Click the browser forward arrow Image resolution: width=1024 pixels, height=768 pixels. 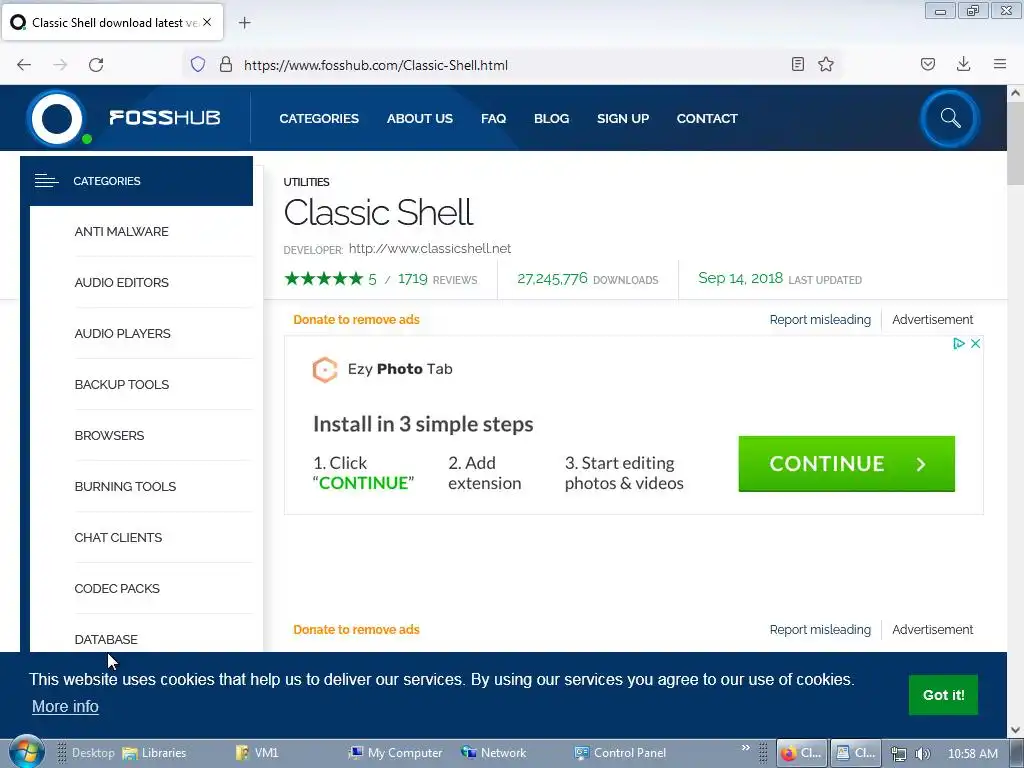pyautogui.click(x=60, y=65)
